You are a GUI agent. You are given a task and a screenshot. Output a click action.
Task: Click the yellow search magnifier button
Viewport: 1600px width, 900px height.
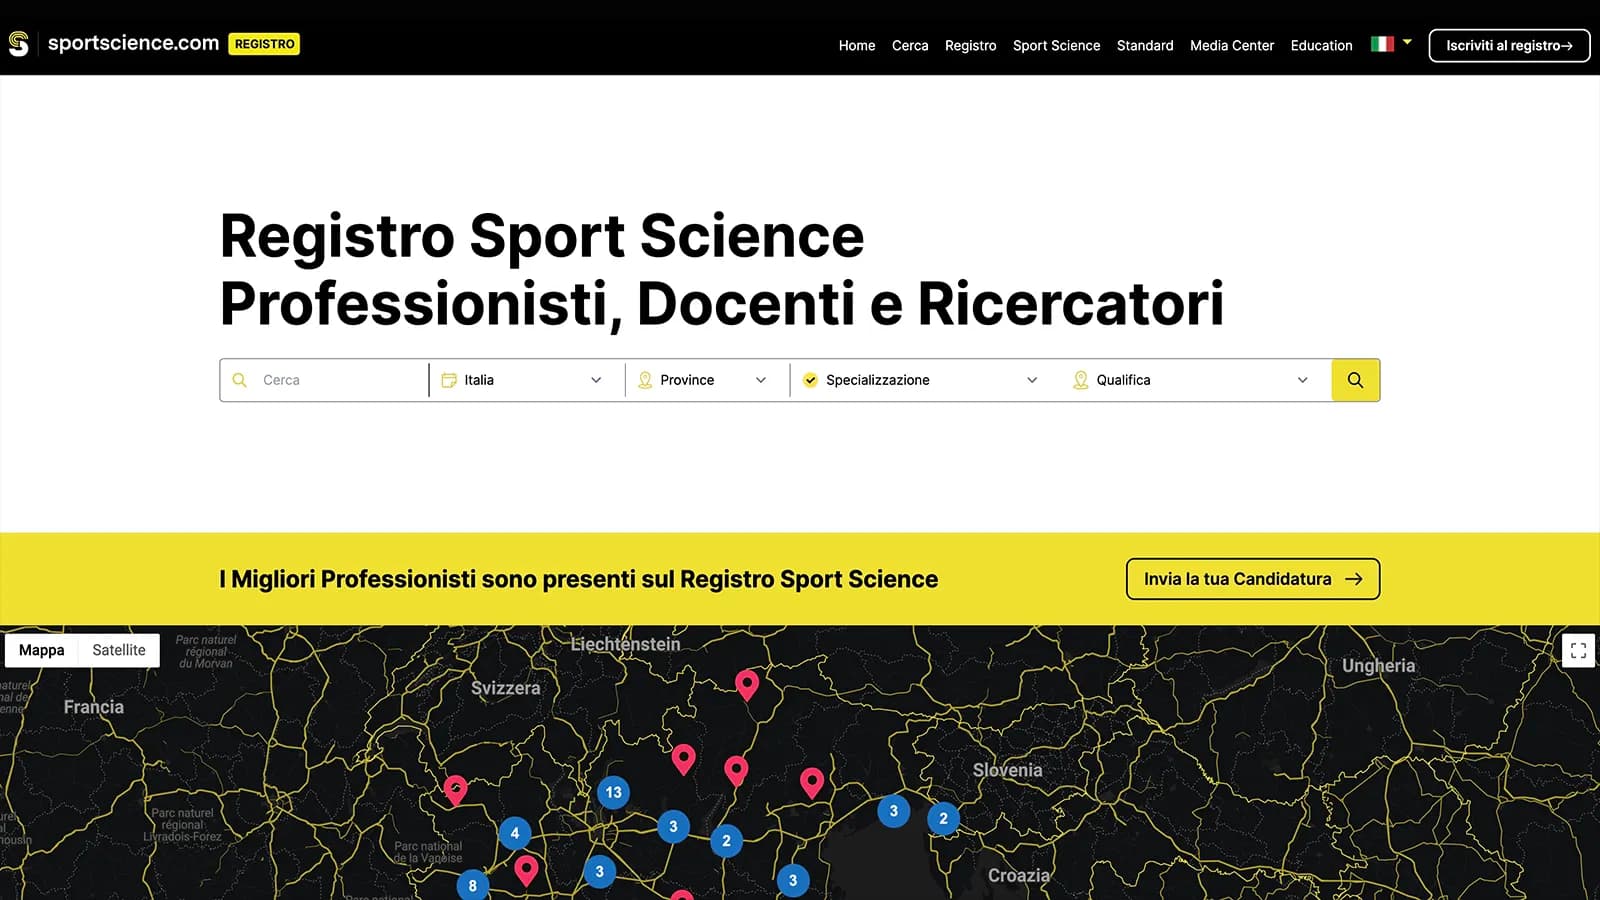(1355, 380)
